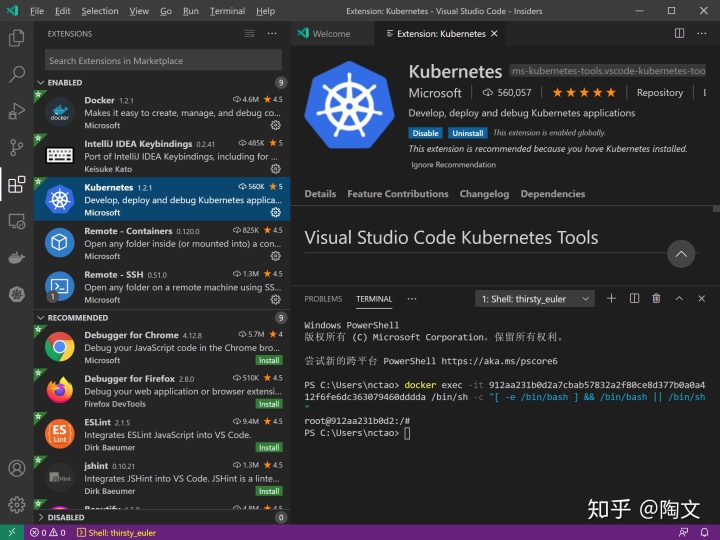Select the Remote - SSH extension row
This screenshot has height=540, width=720.
(x=162, y=287)
